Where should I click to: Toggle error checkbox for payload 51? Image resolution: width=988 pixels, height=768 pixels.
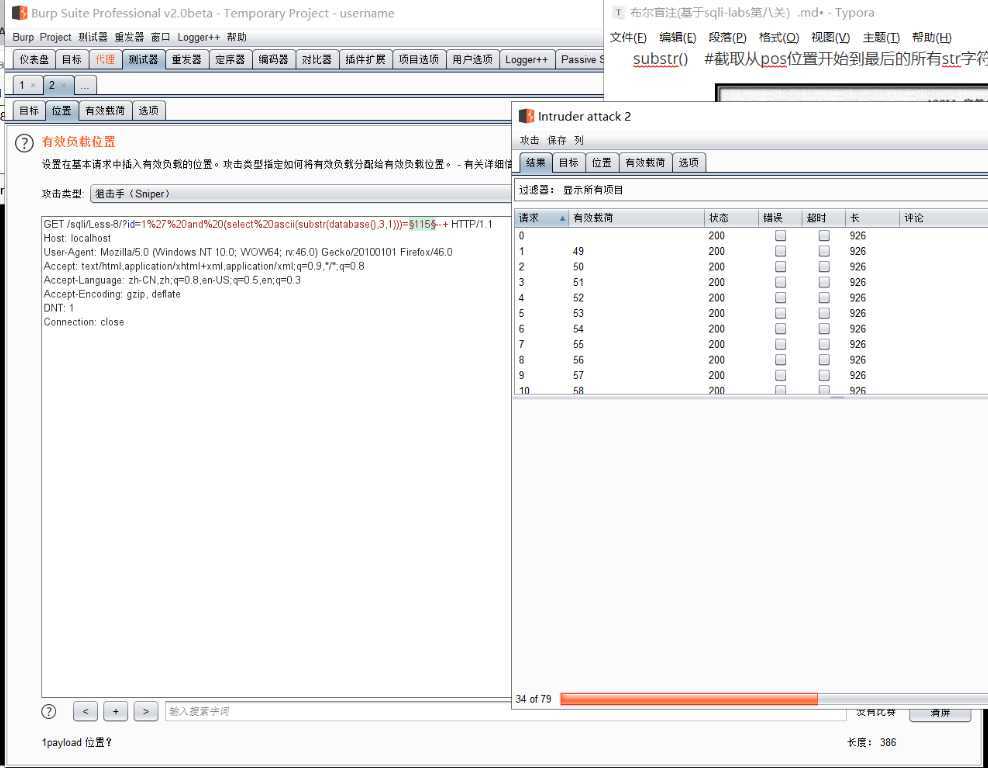pyautogui.click(x=780, y=282)
